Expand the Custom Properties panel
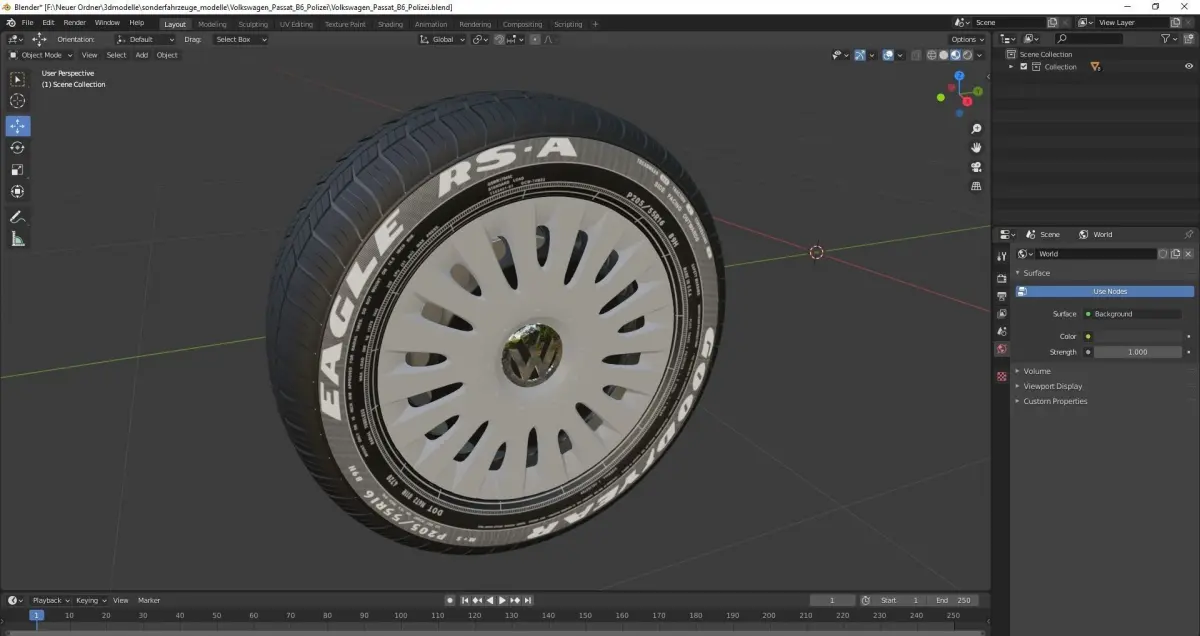 coord(1055,401)
